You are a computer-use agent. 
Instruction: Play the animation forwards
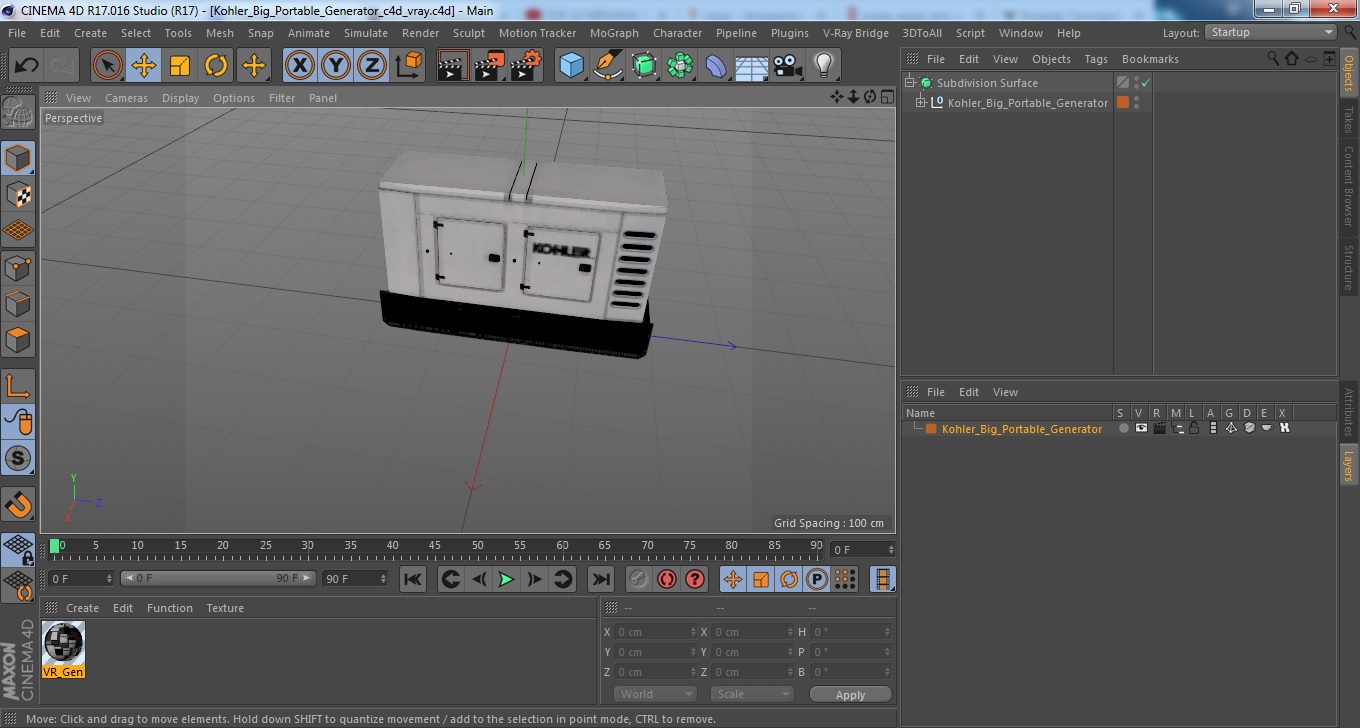coord(506,579)
